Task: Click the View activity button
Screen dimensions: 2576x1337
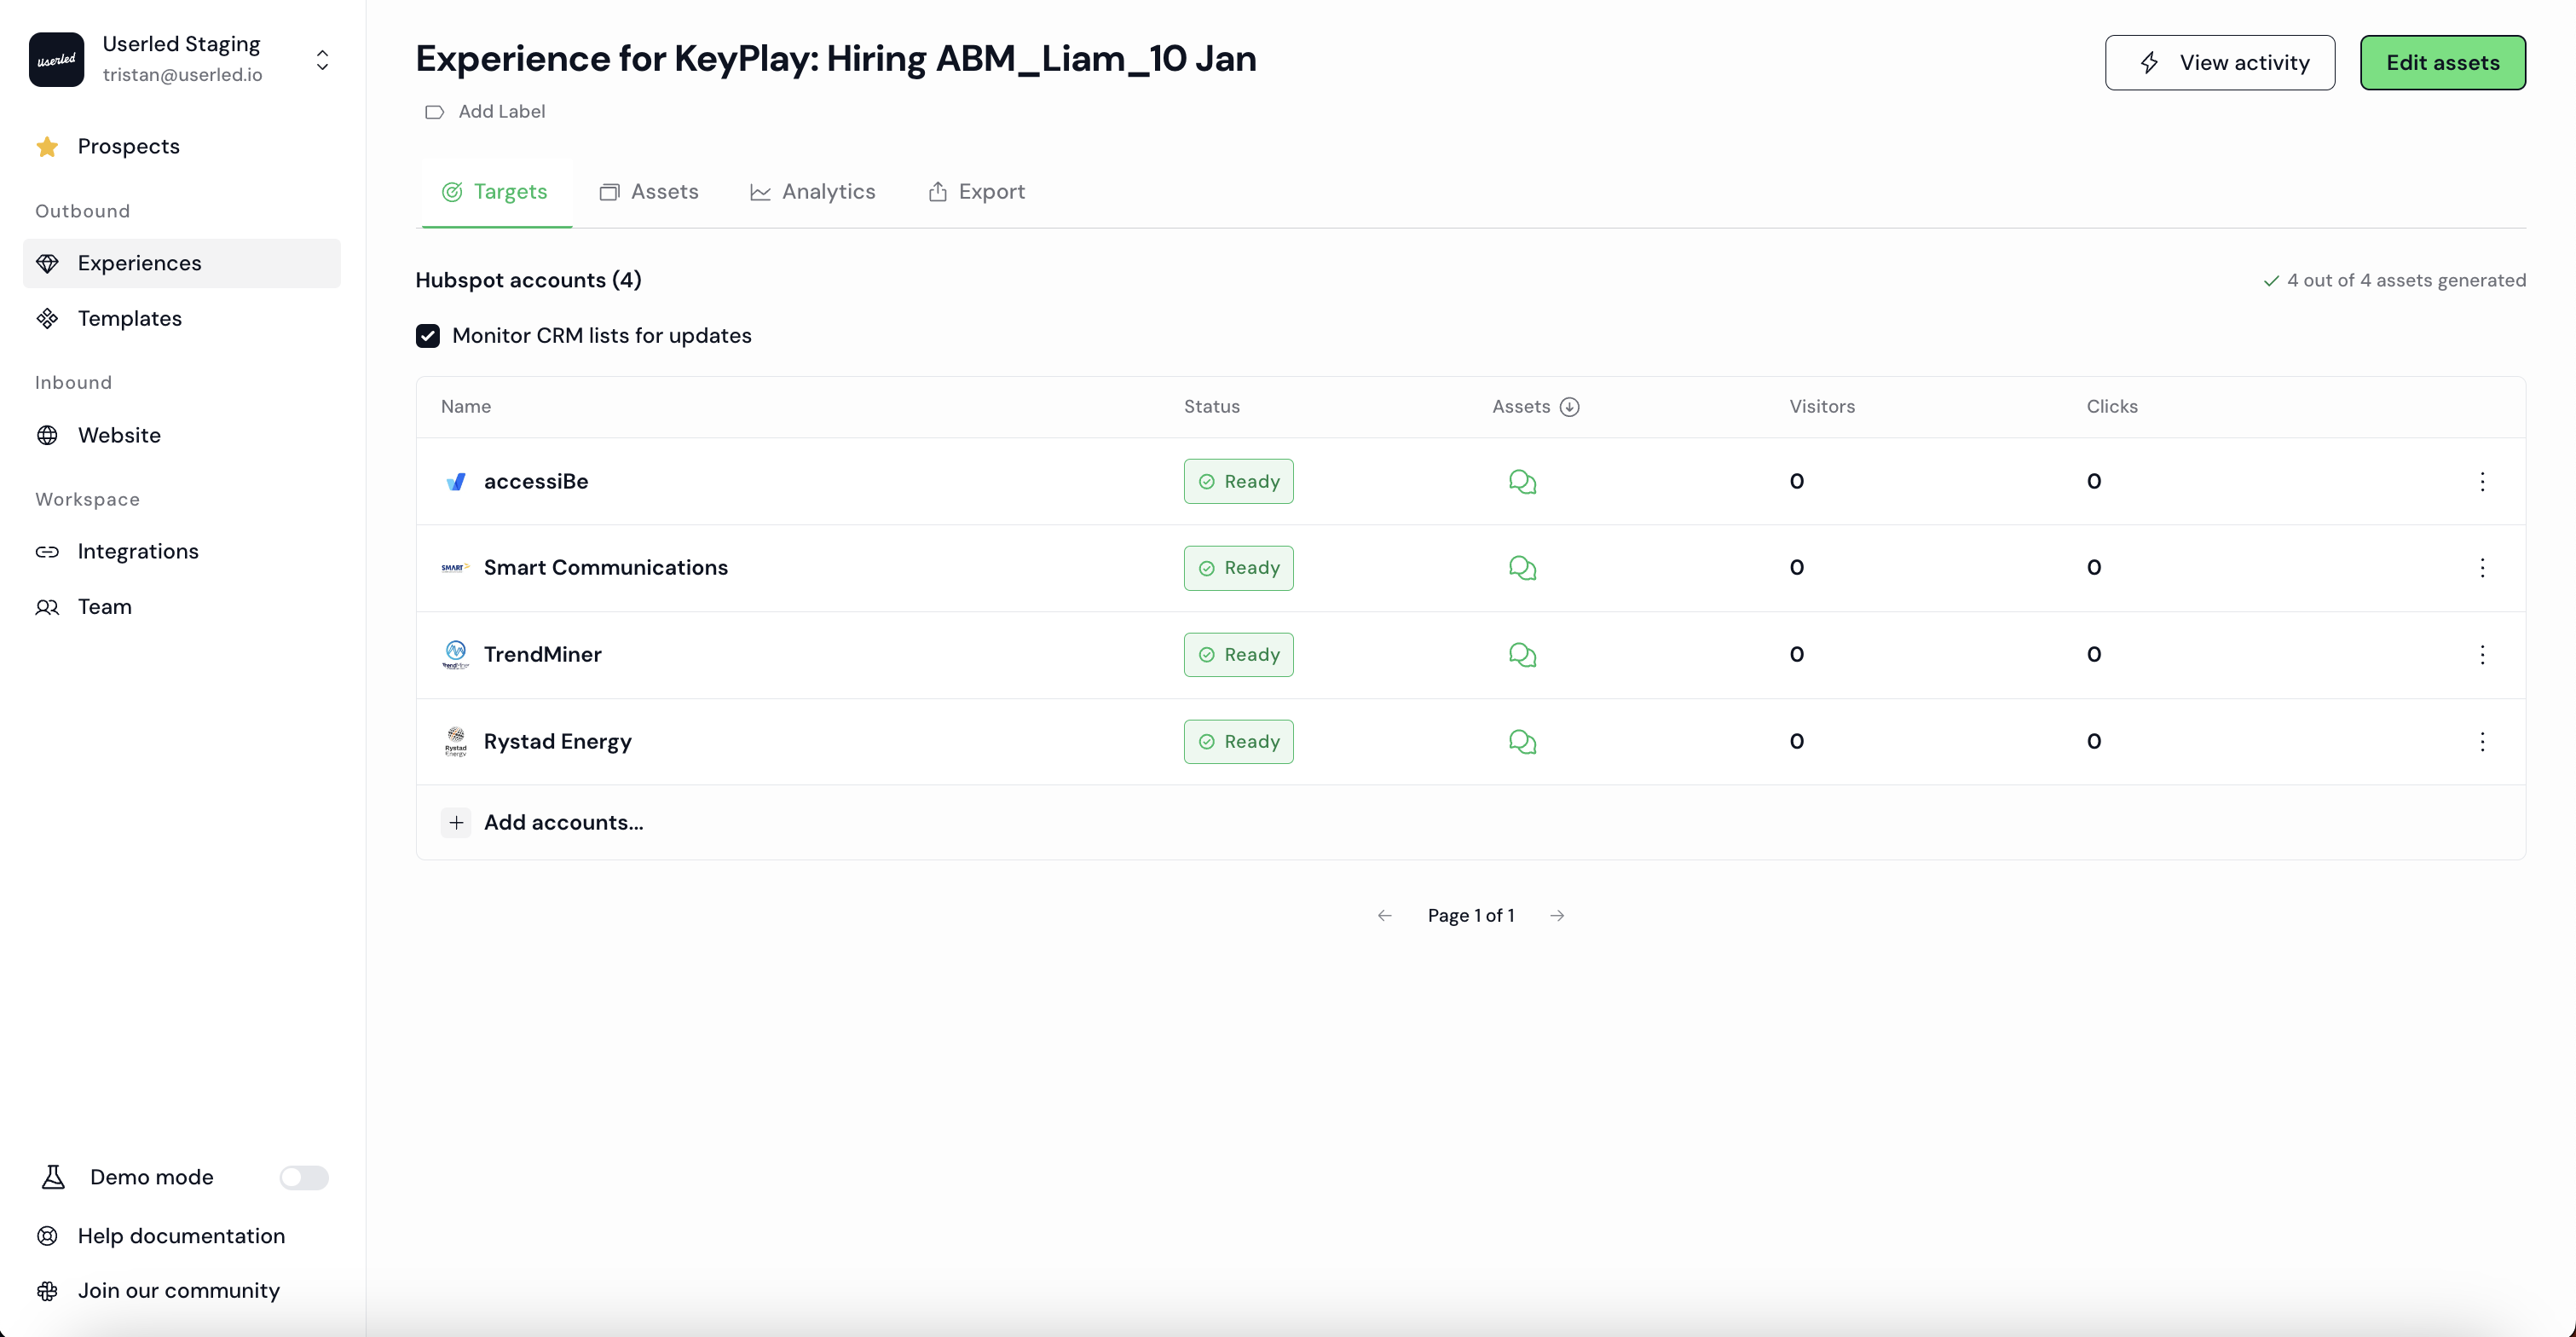Action: pos(2219,63)
